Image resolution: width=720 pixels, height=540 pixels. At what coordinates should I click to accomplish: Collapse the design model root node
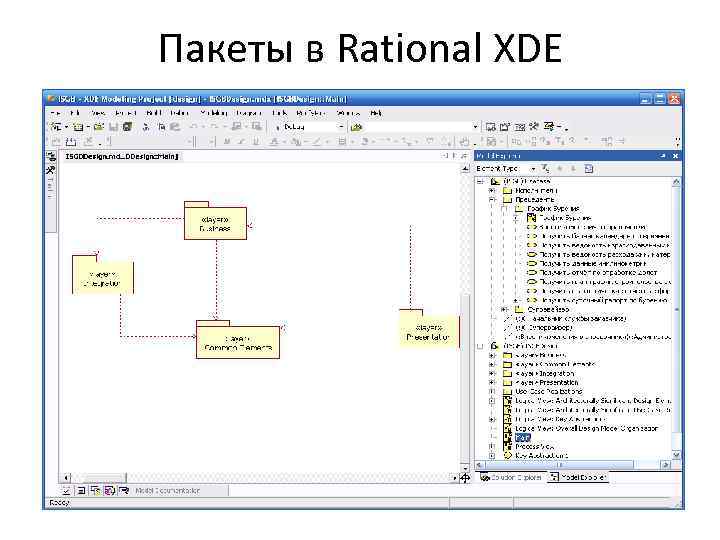tap(480, 346)
